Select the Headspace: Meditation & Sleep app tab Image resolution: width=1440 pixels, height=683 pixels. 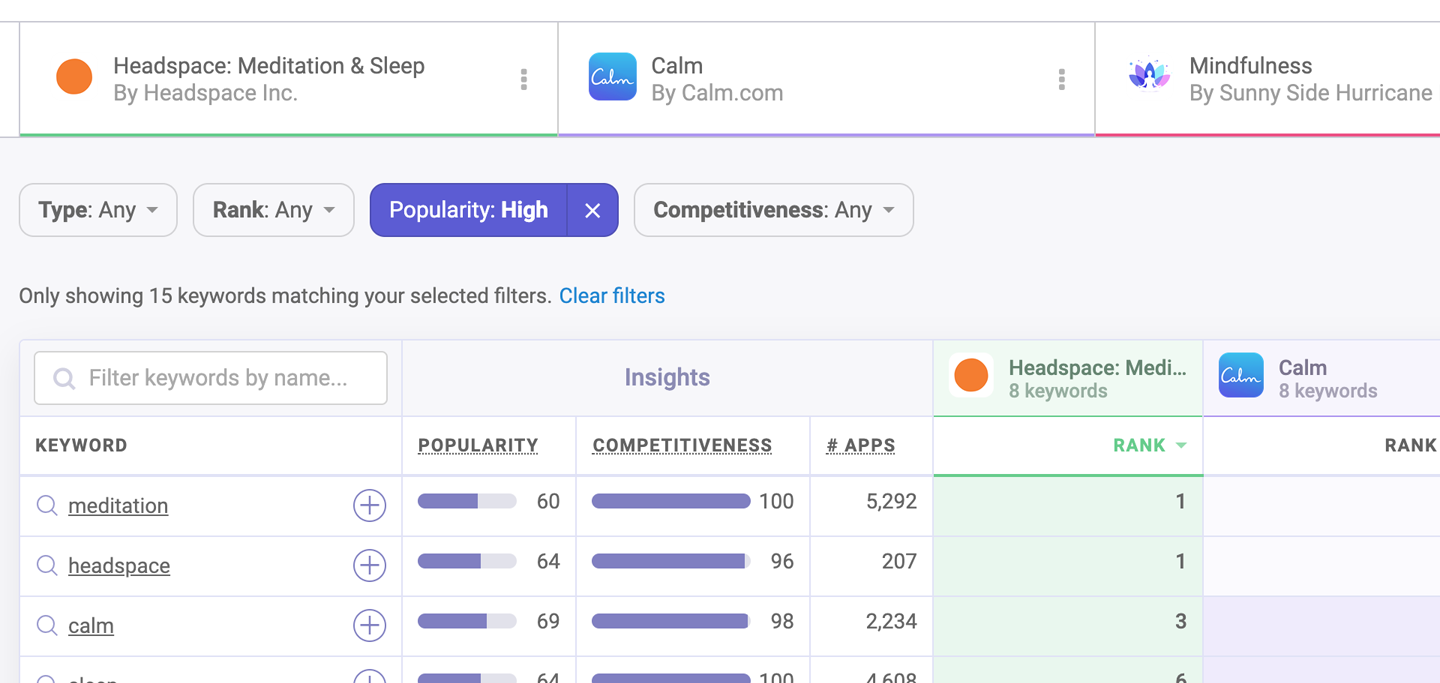(288, 79)
